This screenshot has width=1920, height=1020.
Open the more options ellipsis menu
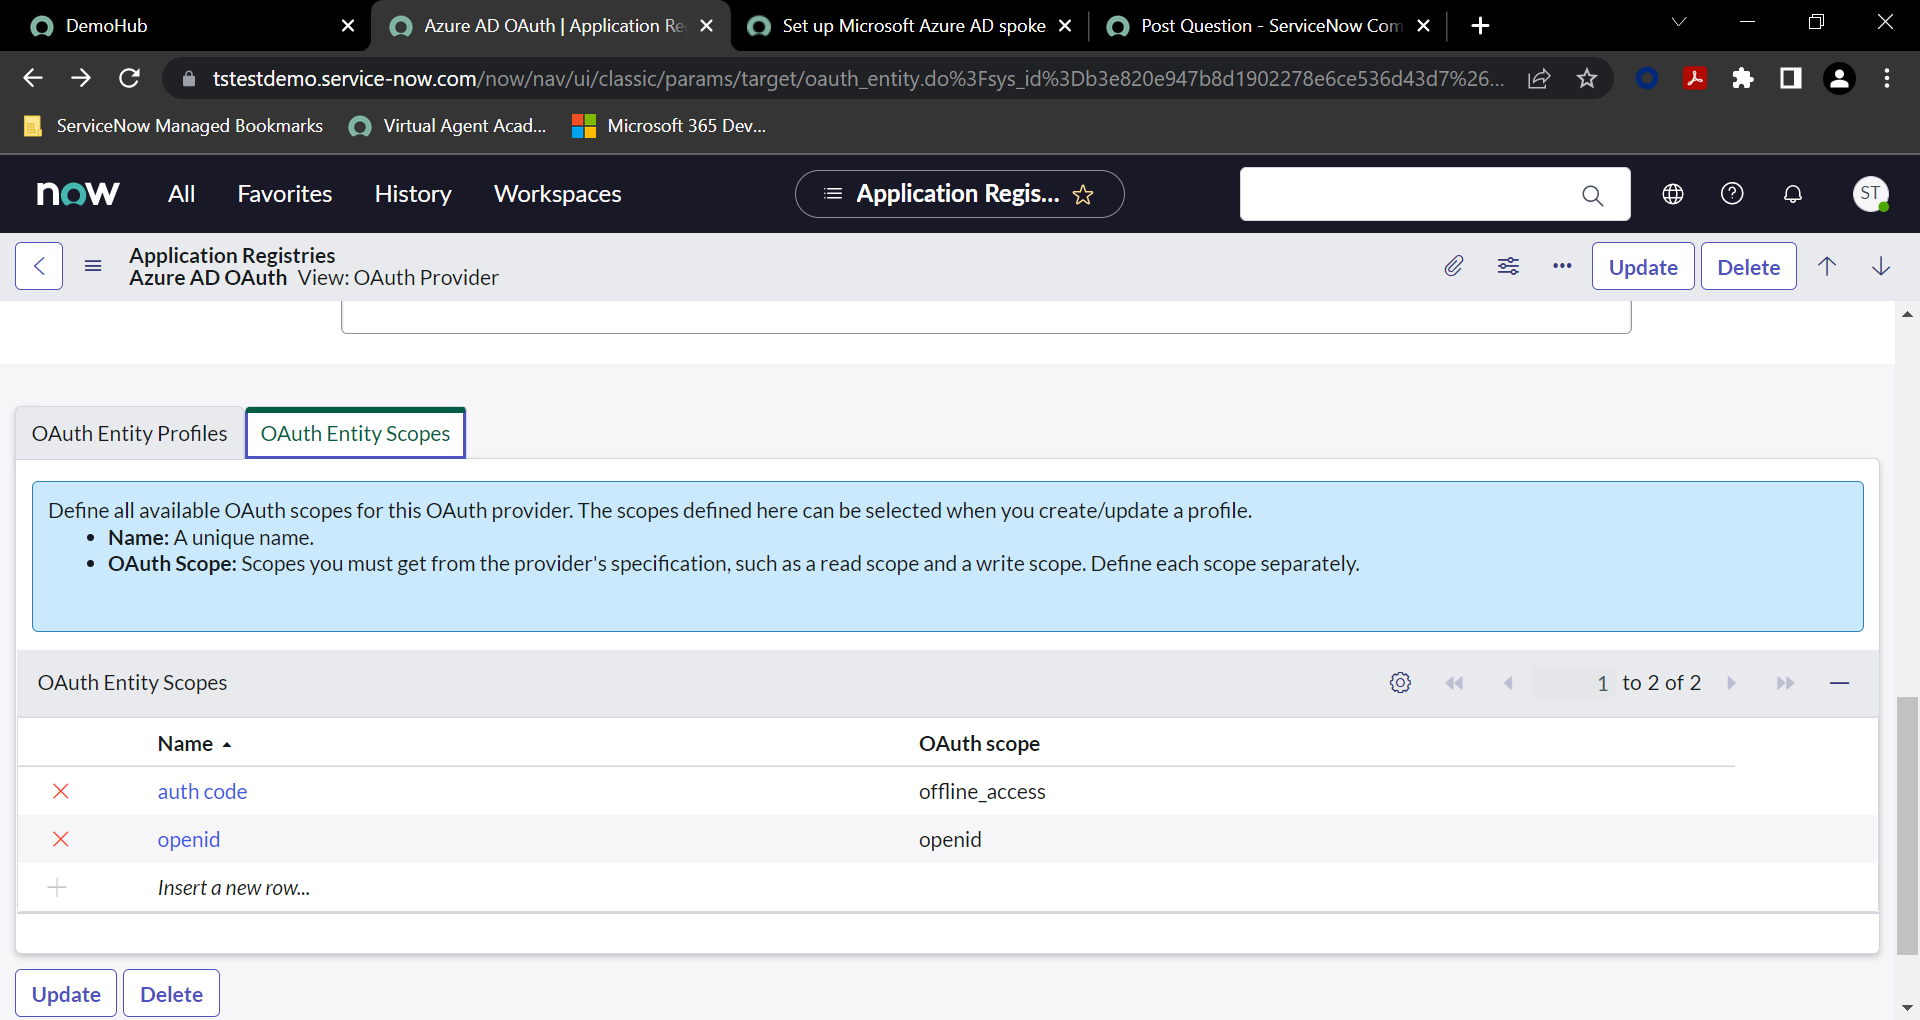[x=1562, y=266]
